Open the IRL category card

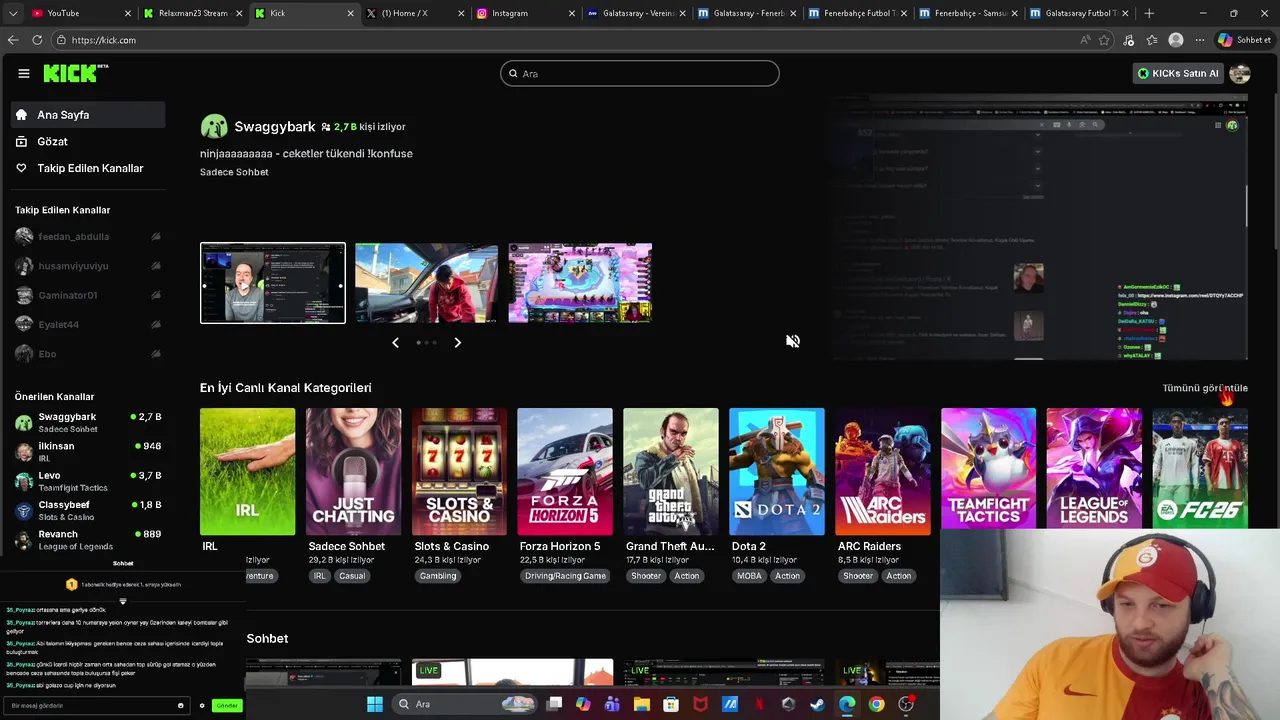(247, 471)
